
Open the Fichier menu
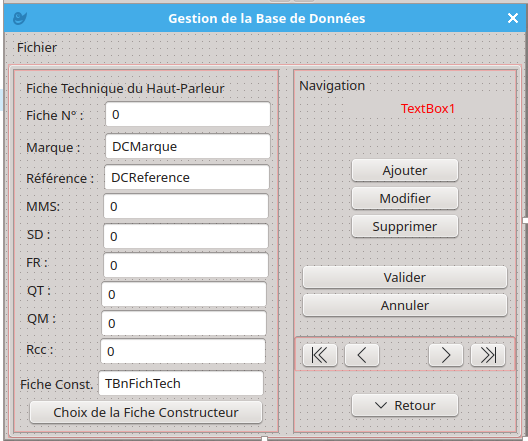37,47
